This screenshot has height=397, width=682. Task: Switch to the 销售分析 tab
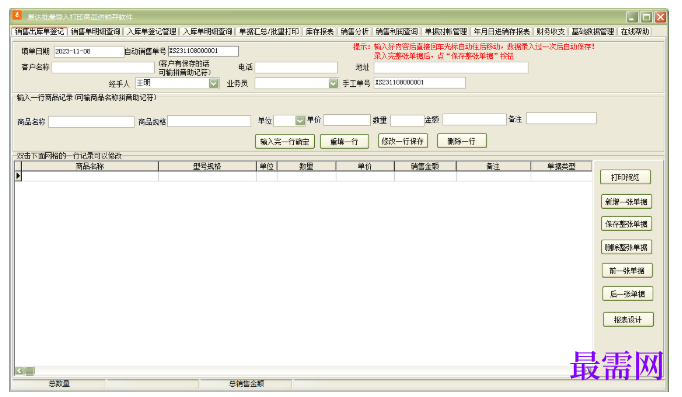[354, 31]
